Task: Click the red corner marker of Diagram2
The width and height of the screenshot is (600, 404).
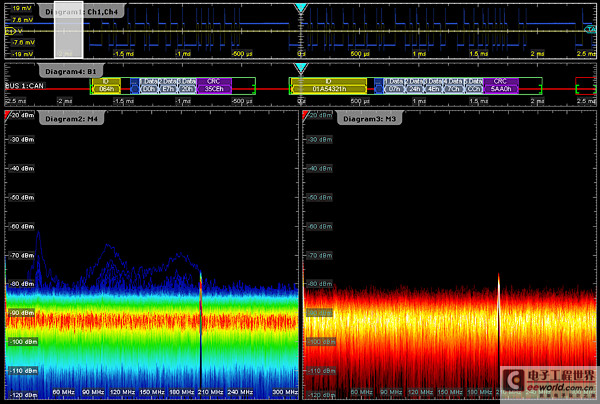Action: [x=8, y=115]
